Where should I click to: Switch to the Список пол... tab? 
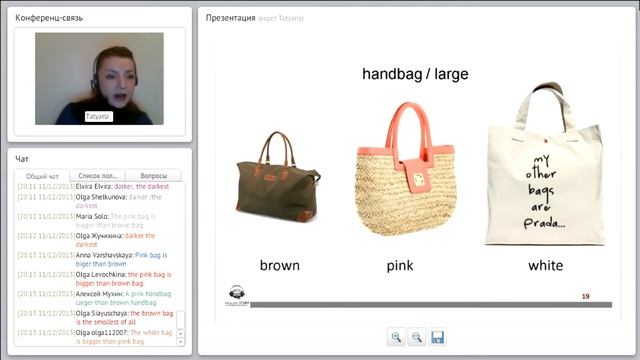98,176
